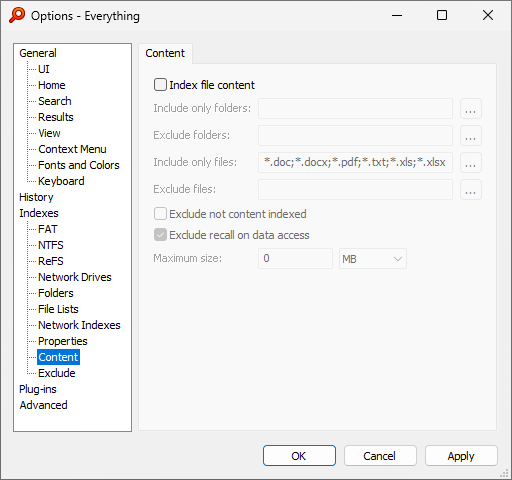The image size is (512, 480).
Task: Close the Options - Everything window
Action: (x=488, y=15)
